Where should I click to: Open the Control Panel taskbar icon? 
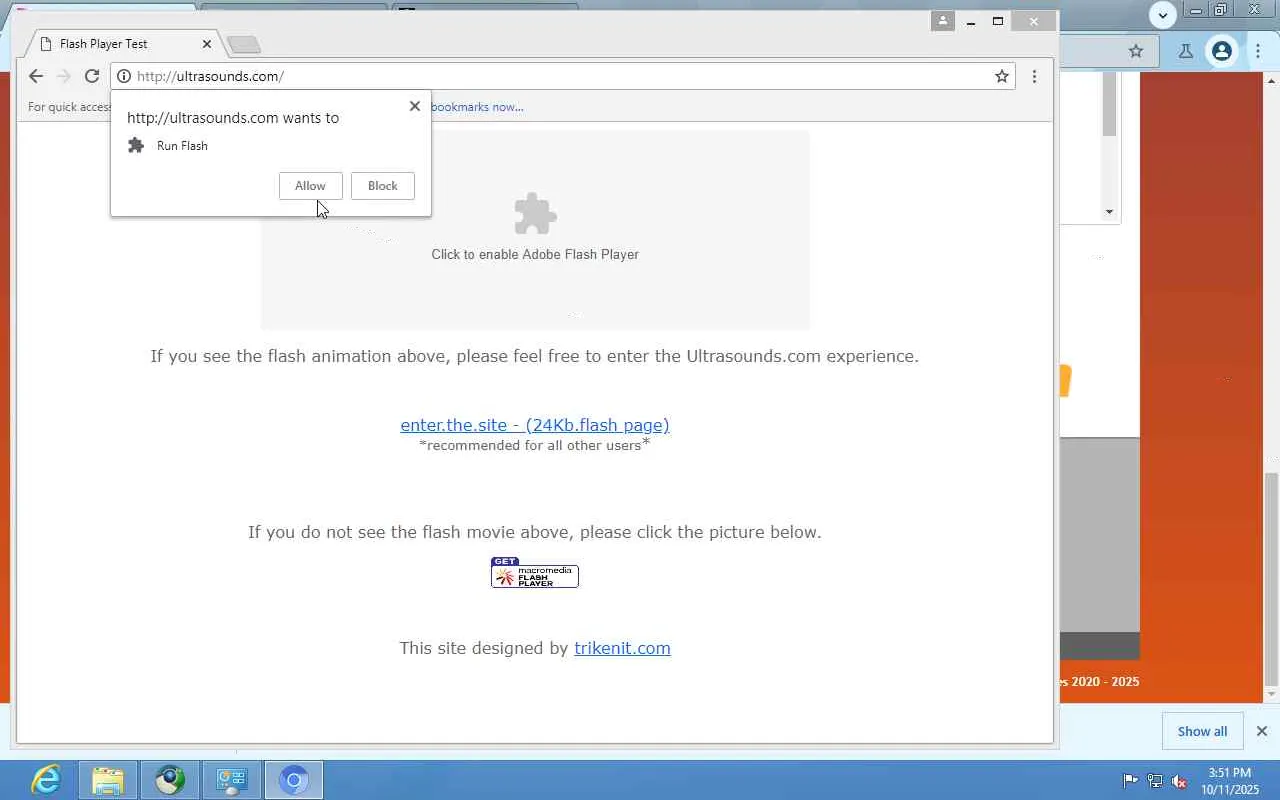click(x=232, y=780)
